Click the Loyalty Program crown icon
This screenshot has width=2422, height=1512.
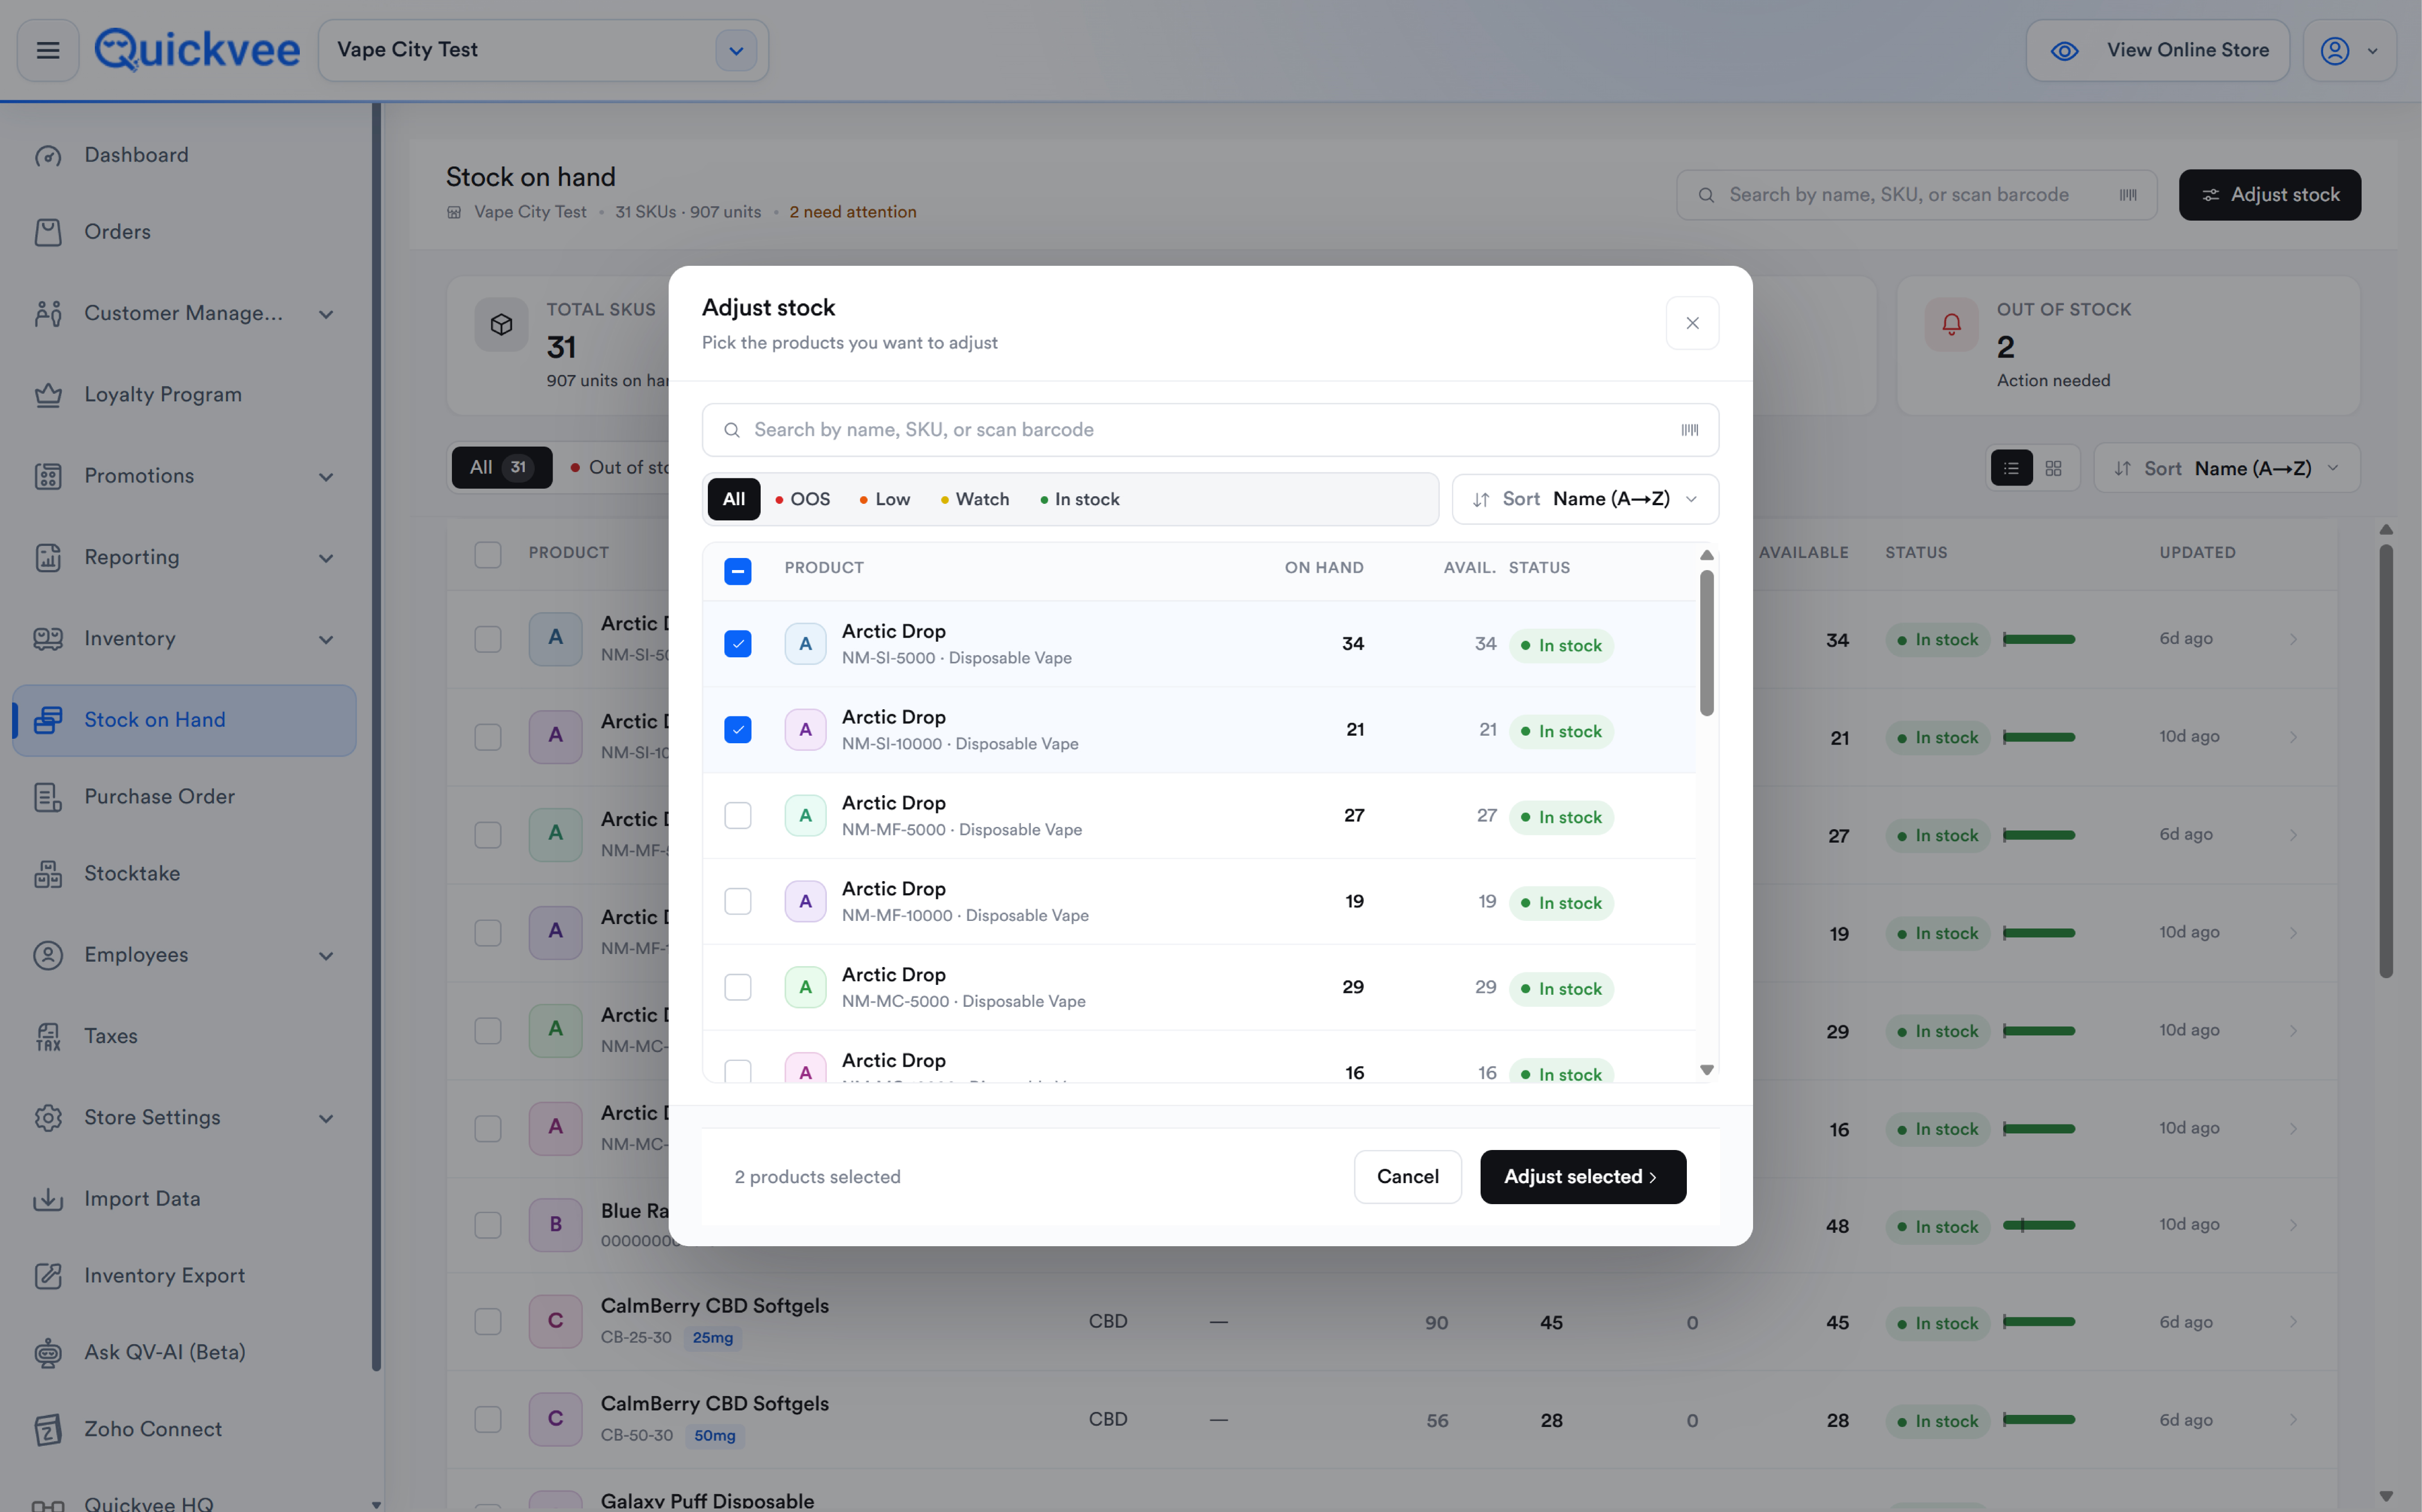48,395
